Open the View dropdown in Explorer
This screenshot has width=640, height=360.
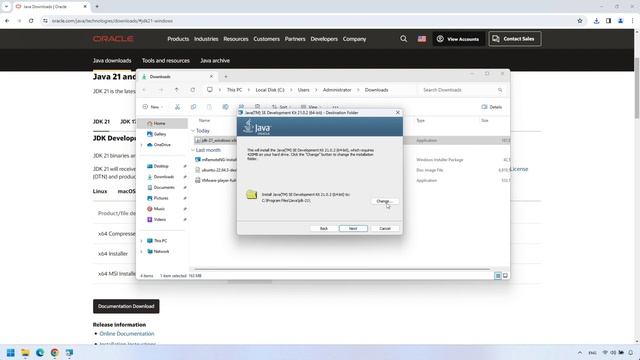point(311,107)
